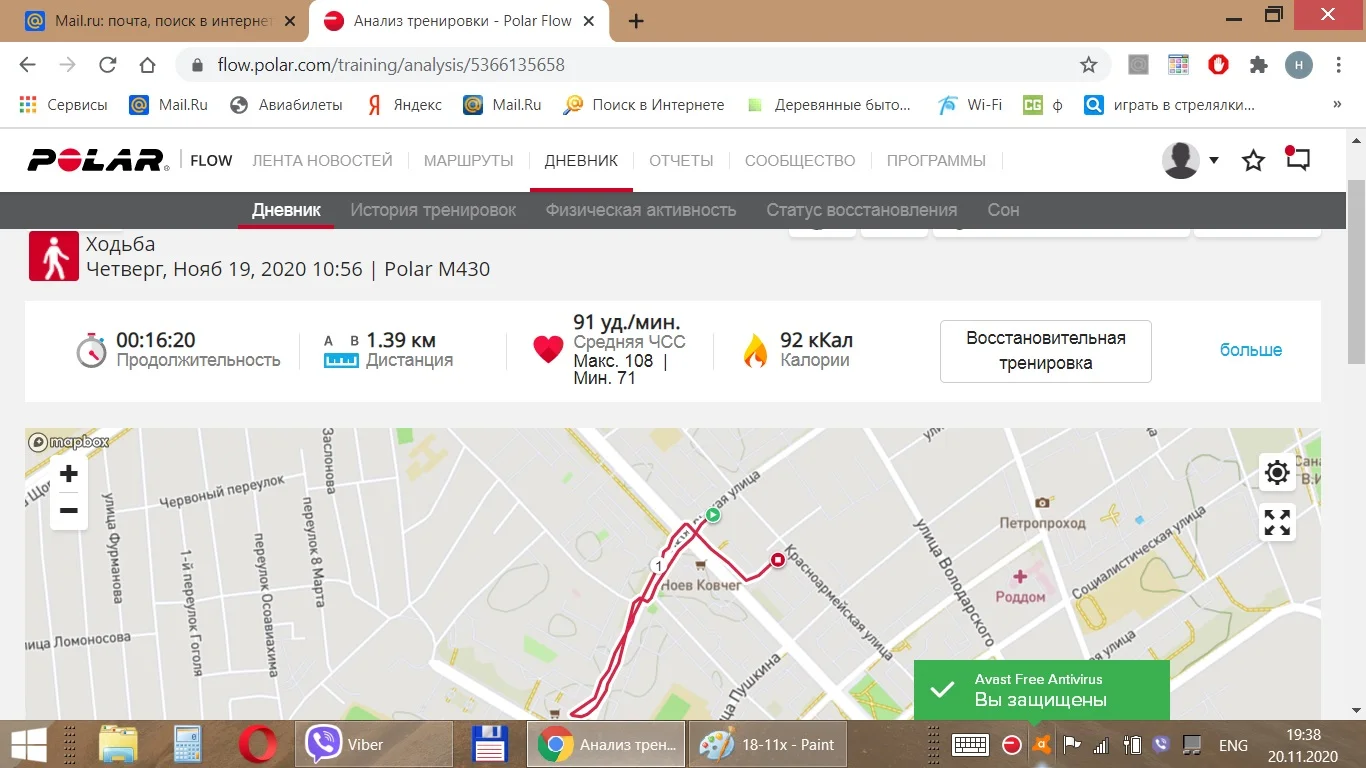Click the Восстановительная тренировка button
The image size is (1366, 768).
click(x=1046, y=351)
